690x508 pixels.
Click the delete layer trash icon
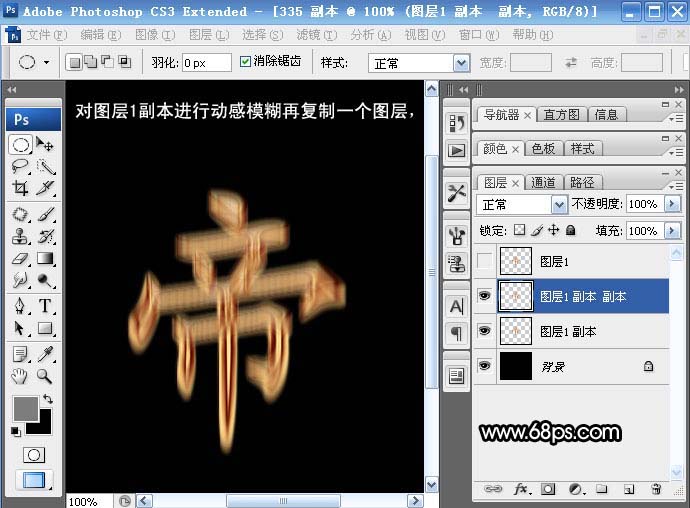pyautogui.click(x=656, y=489)
